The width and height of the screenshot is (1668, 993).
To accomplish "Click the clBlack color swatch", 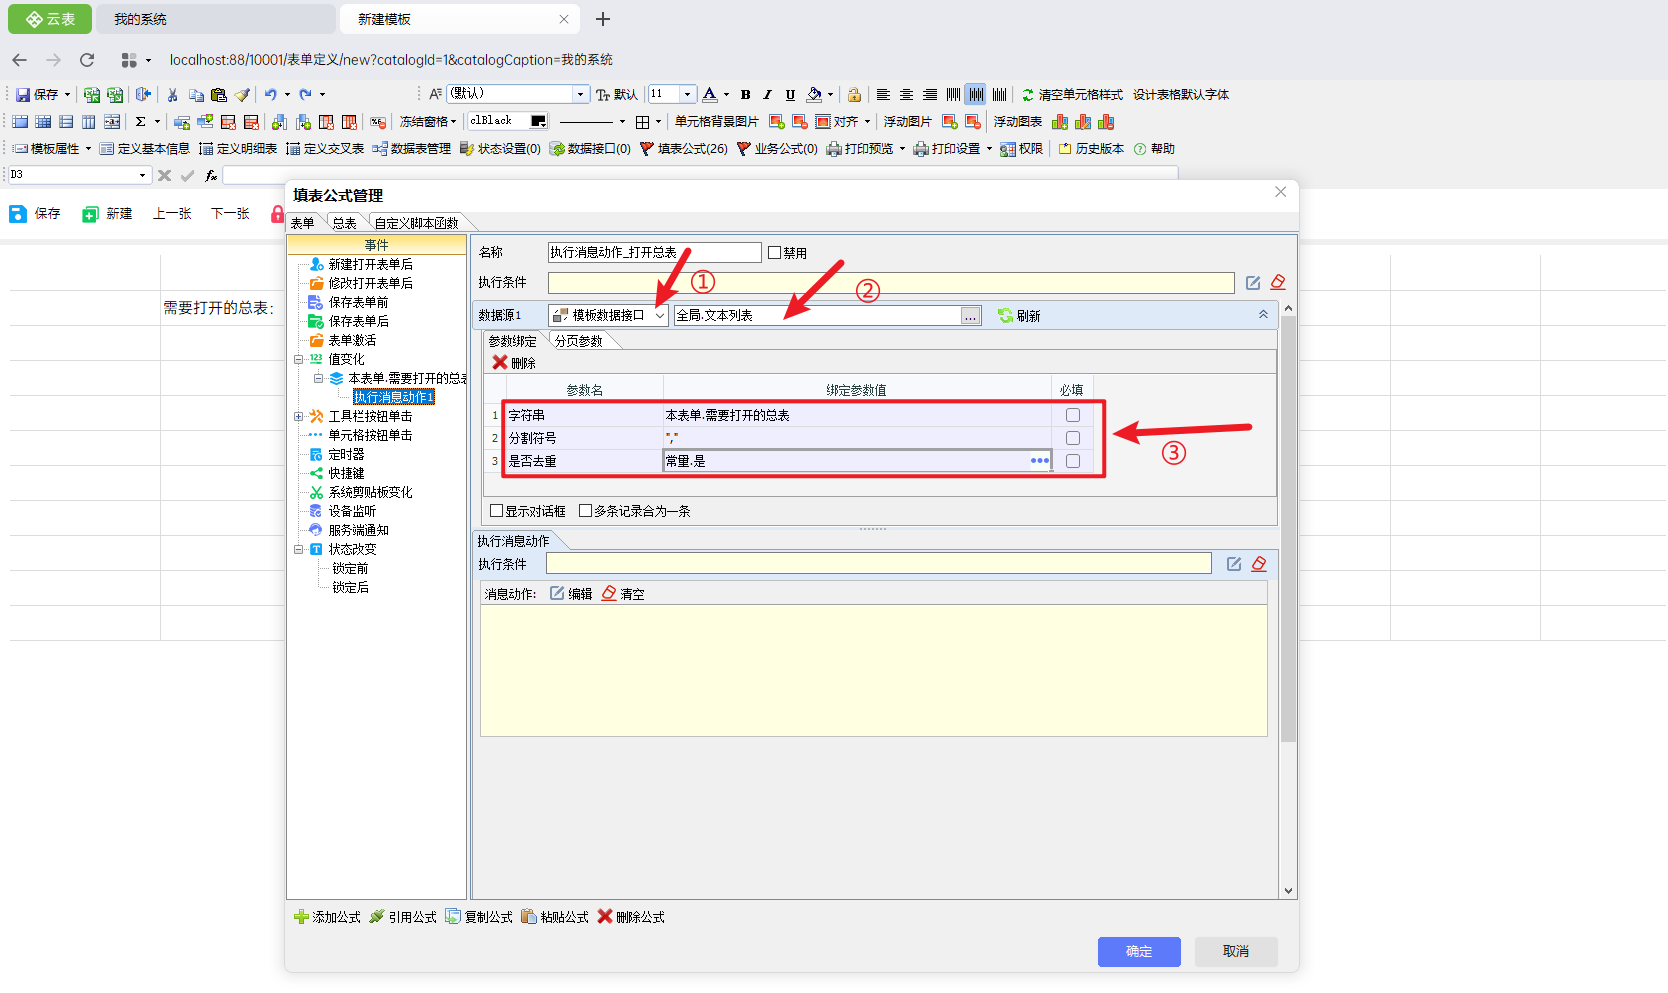I will coord(538,121).
